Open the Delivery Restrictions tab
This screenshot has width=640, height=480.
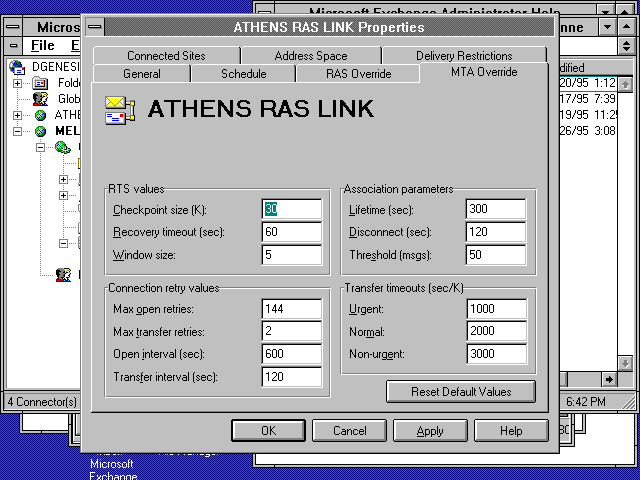pyautogui.click(x=464, y=56)
